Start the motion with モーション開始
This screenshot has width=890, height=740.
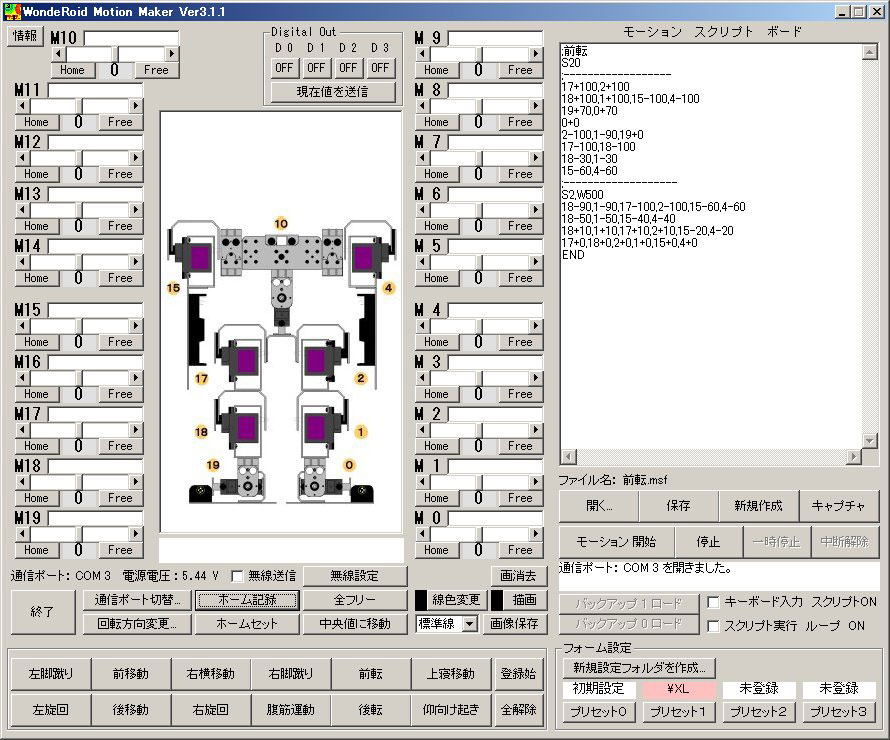617,542
